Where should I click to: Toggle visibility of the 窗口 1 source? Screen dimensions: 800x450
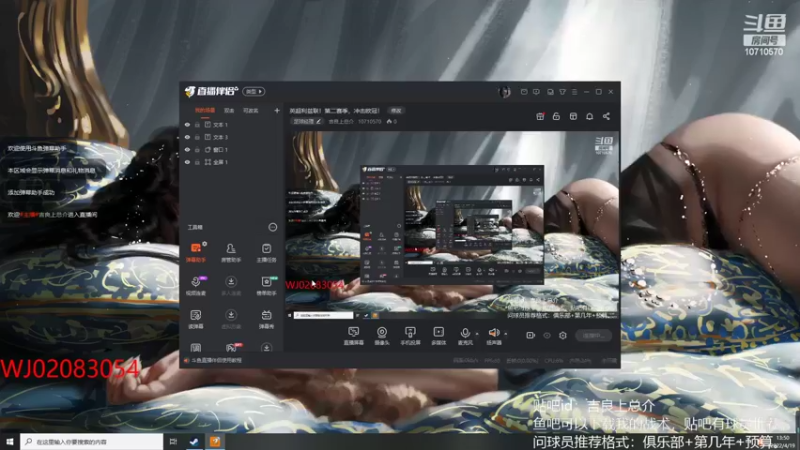[187, 149]
